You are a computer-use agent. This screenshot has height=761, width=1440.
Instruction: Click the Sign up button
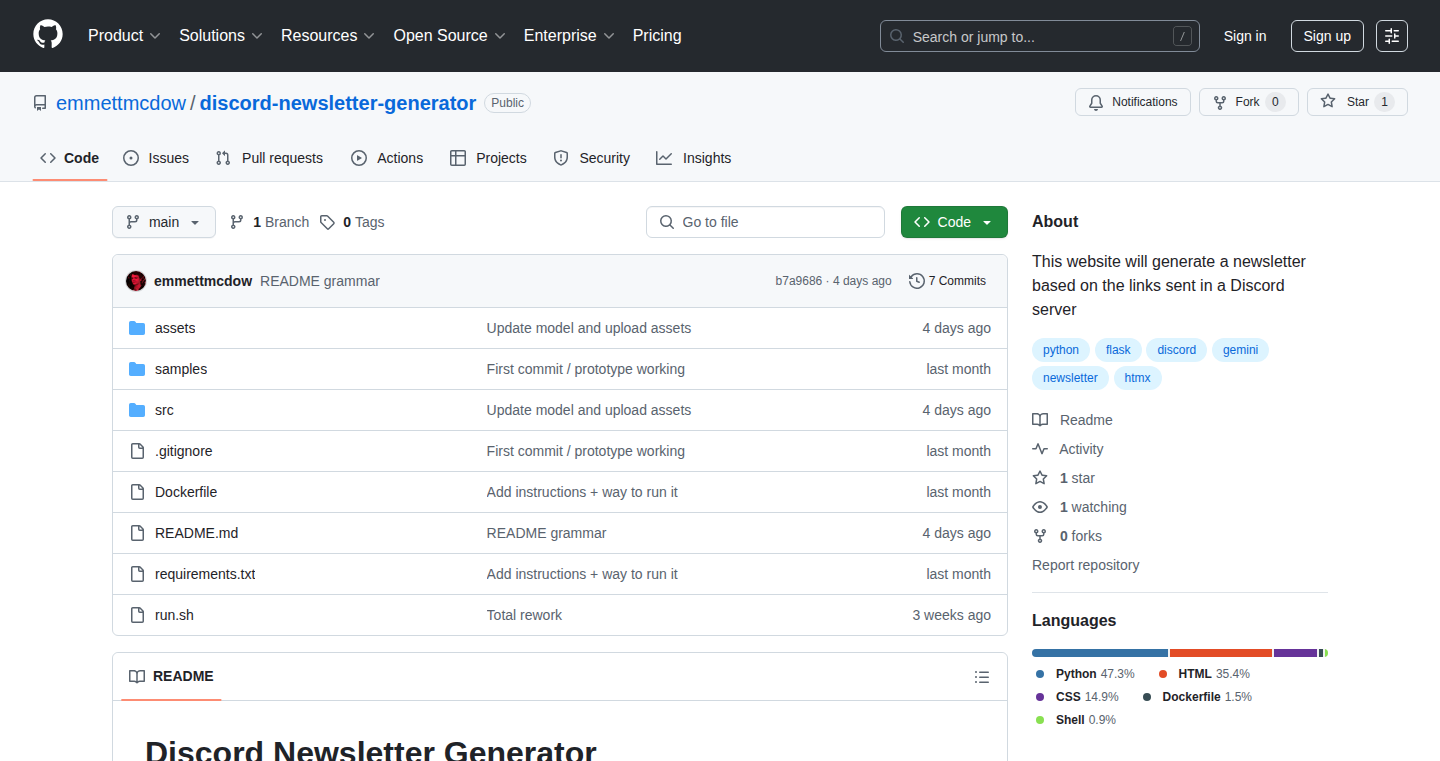(x=1327, y=36)
